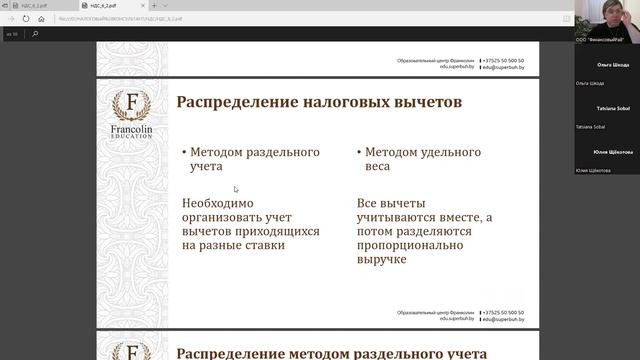Click the forward navigation arrow
Screen dimensions: 640x360
11,19
